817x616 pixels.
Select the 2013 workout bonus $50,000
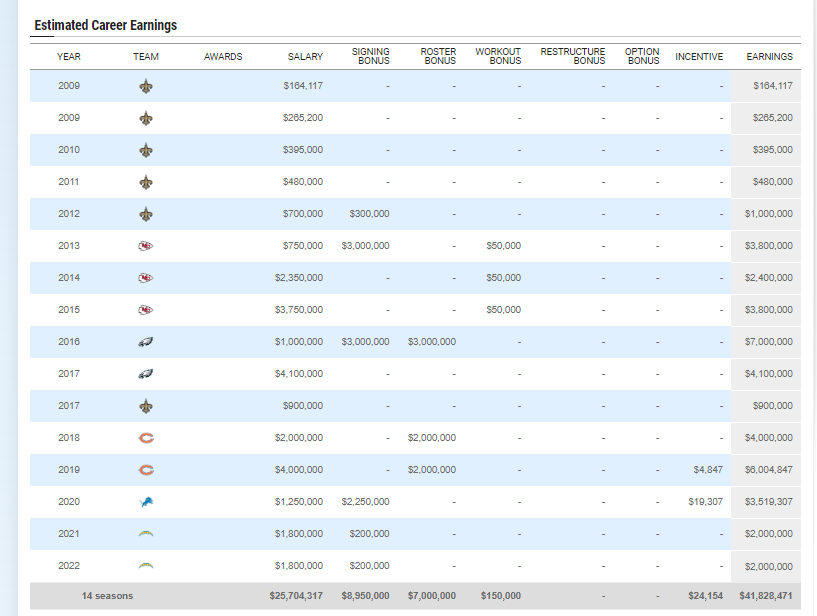click(x=503, y=246)
